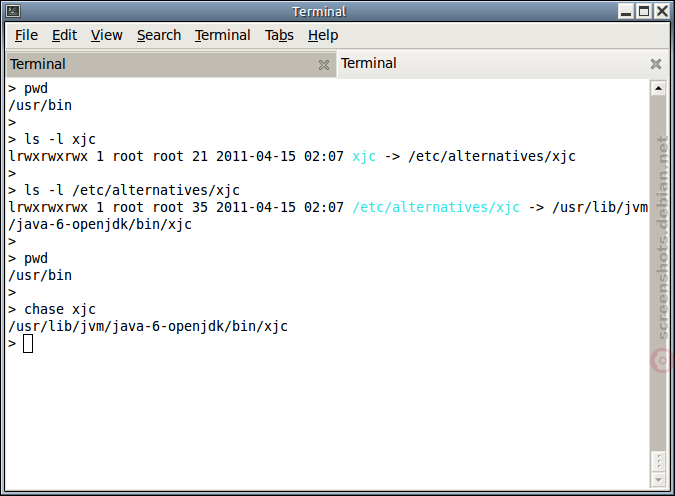Image resolution: width=675 pixels, height=496 pixels.
Task: Click the scrollbar up arrow
Action: [658, 88]
